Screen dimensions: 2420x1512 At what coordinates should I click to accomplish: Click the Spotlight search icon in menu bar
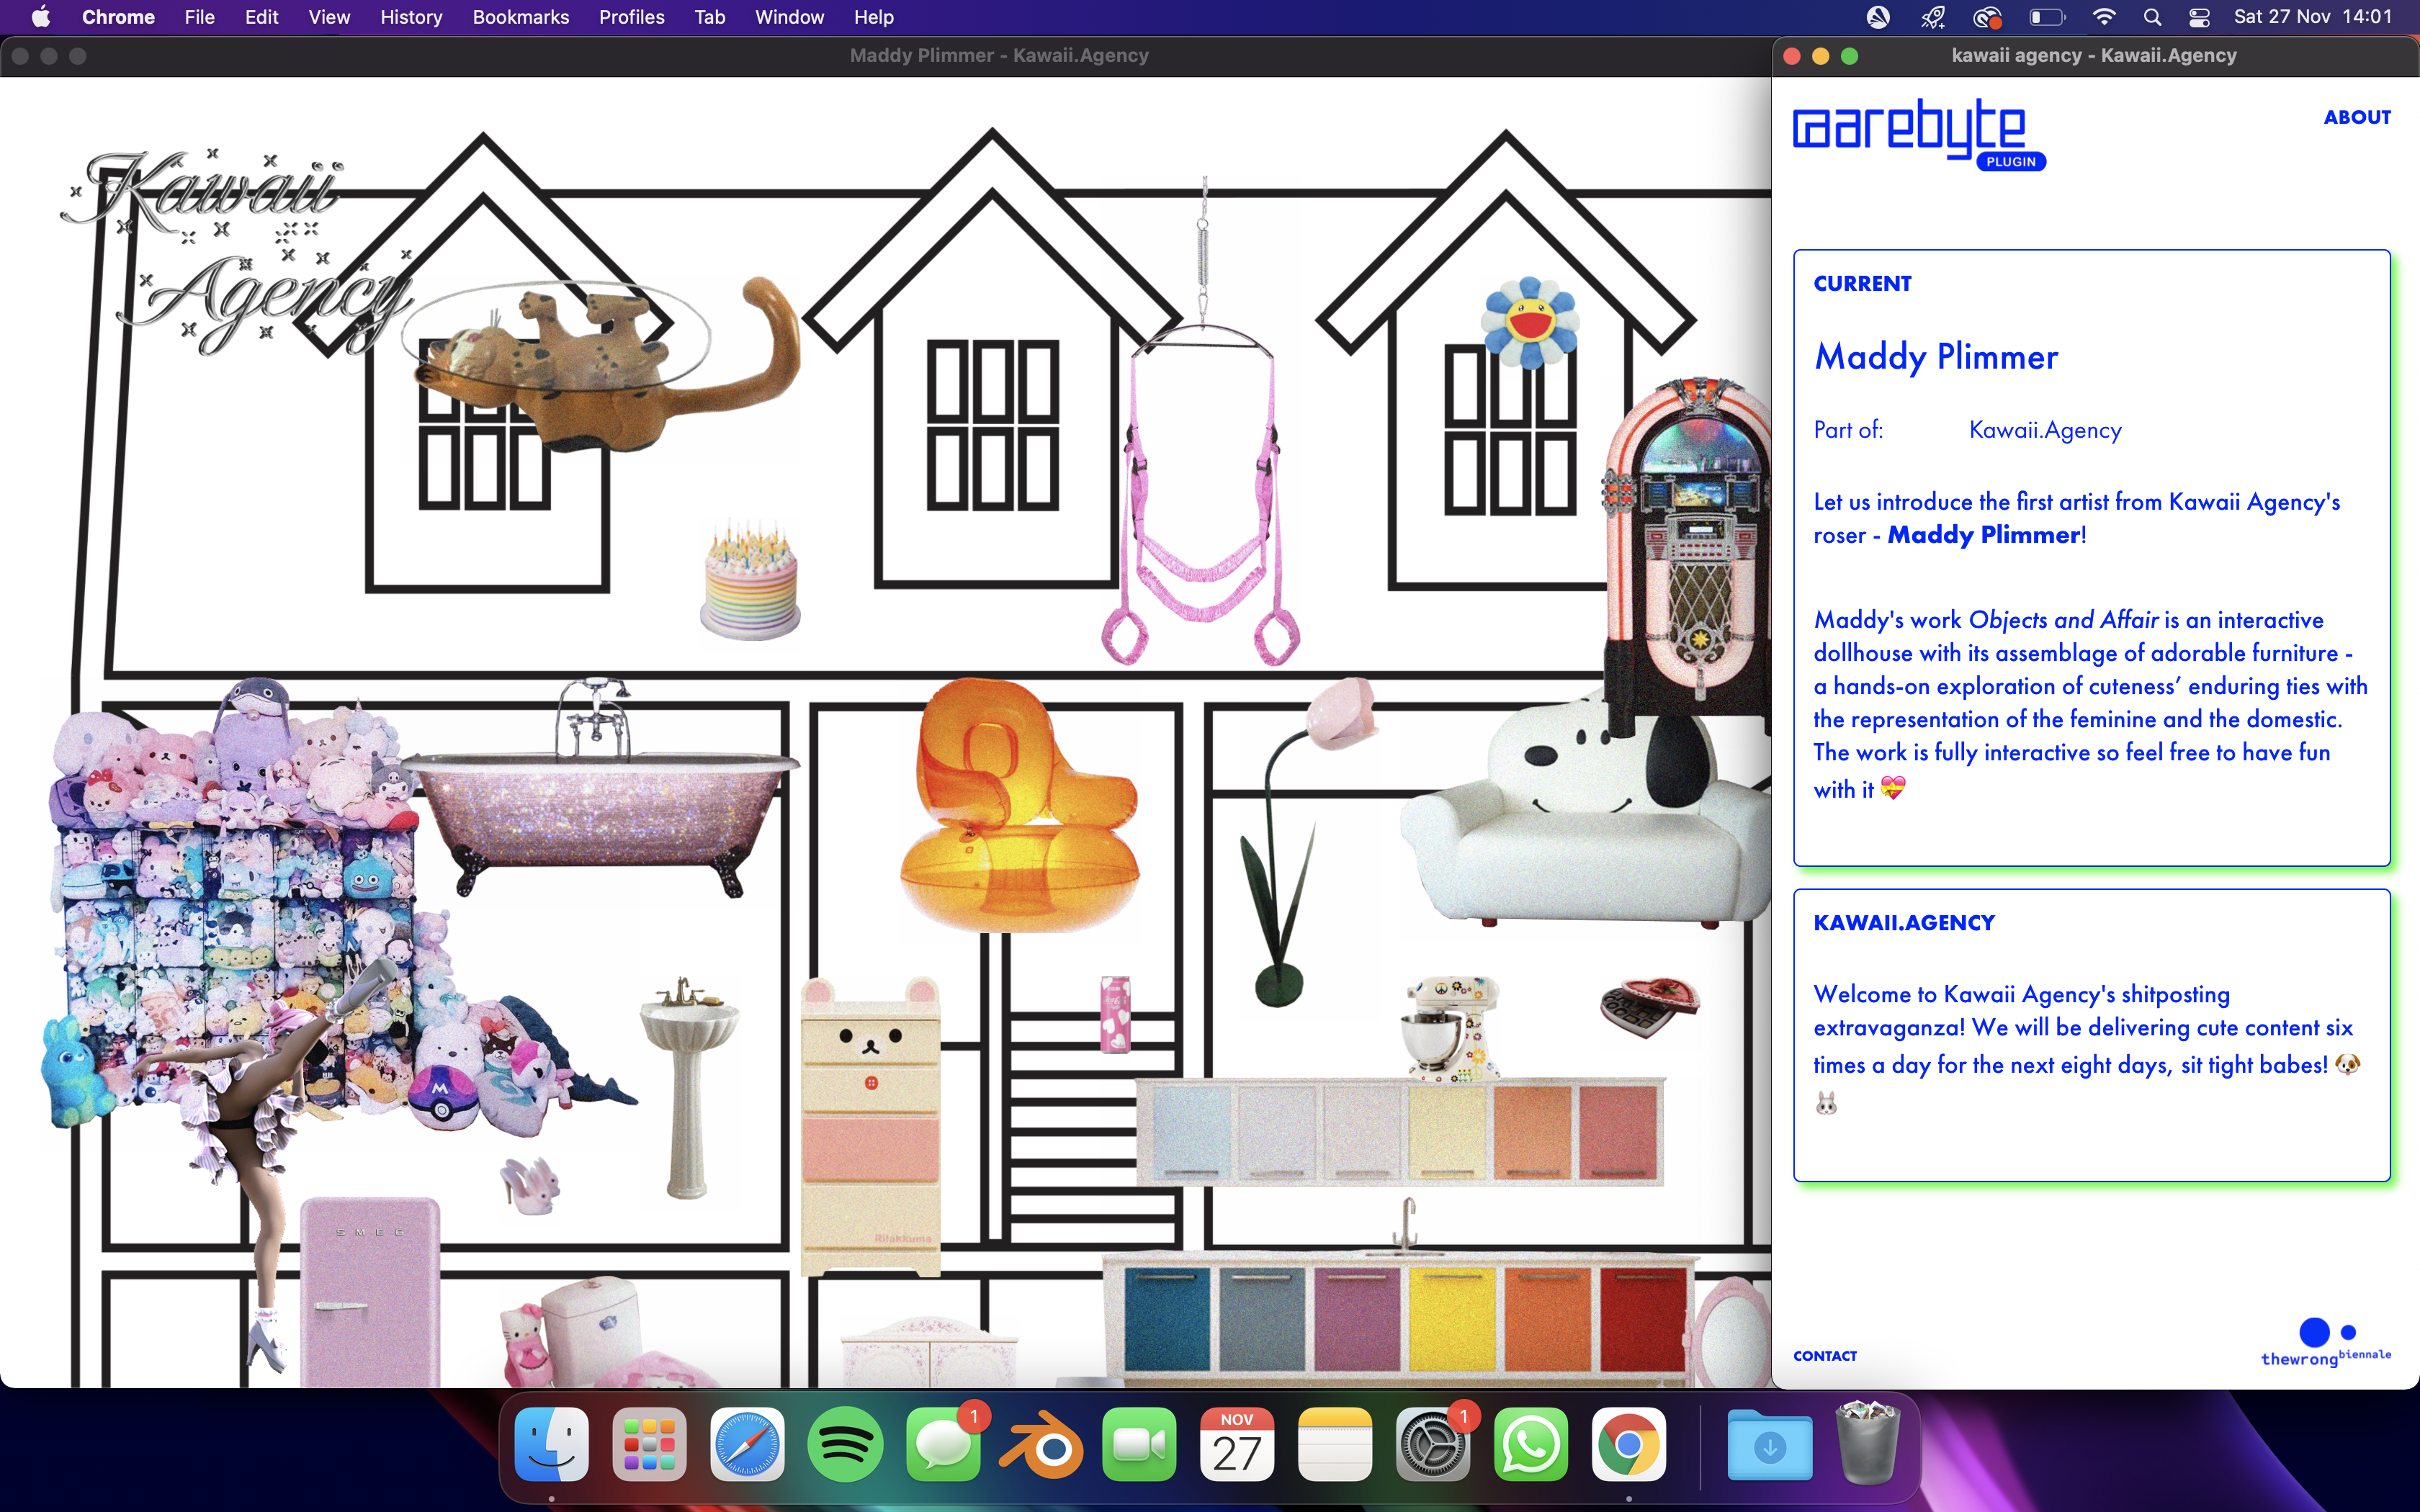[x=2152, y=17]
